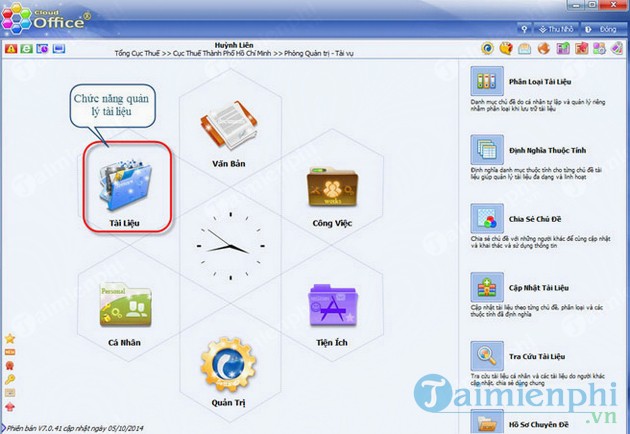Screen dimensions: 630x434
Task: Click the red award ribbon sidebar icon
Action: coord(10,365)
